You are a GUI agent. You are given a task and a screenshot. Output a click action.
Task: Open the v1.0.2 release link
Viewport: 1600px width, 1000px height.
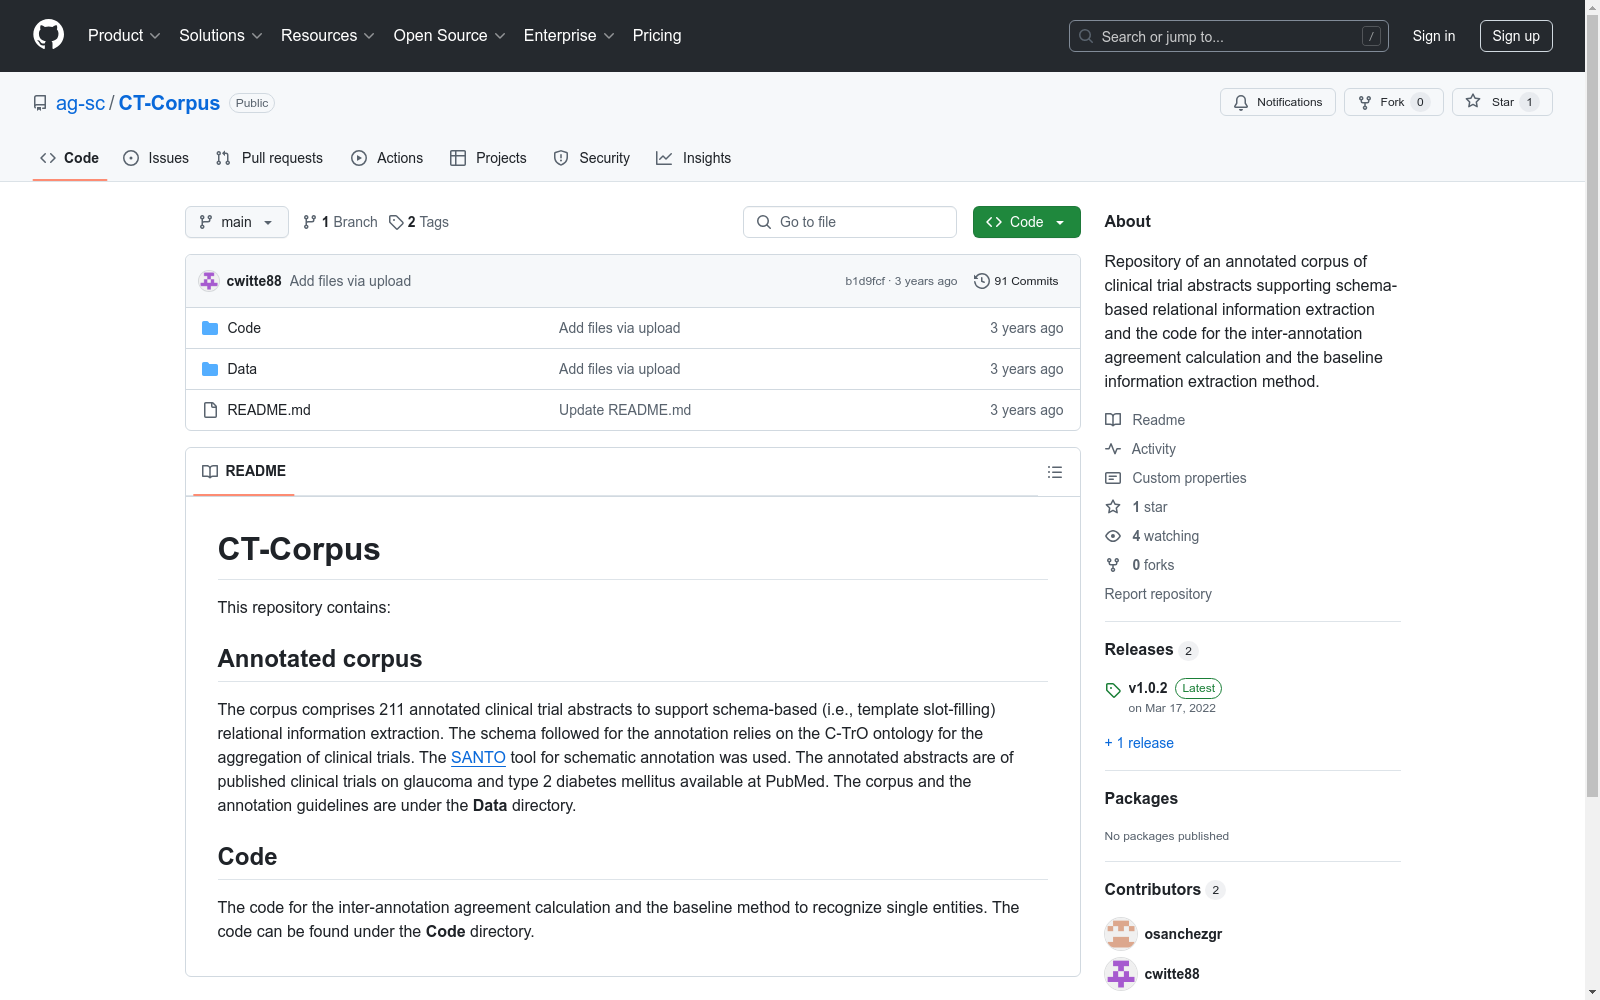click(x=1148, y=688)
